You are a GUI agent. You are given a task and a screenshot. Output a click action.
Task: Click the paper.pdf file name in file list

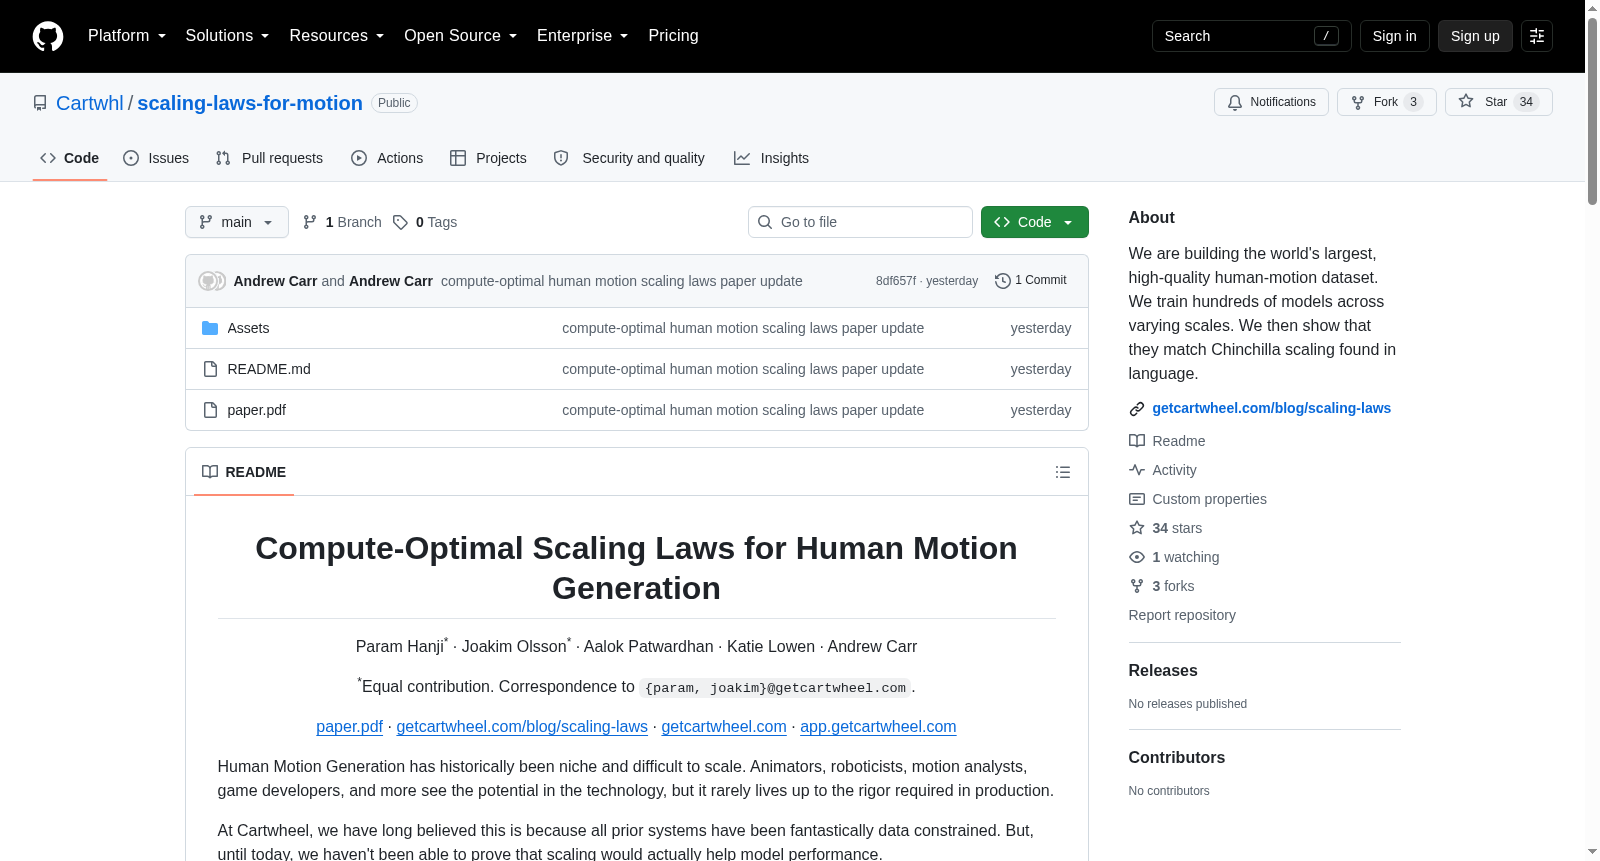point(257,410)
